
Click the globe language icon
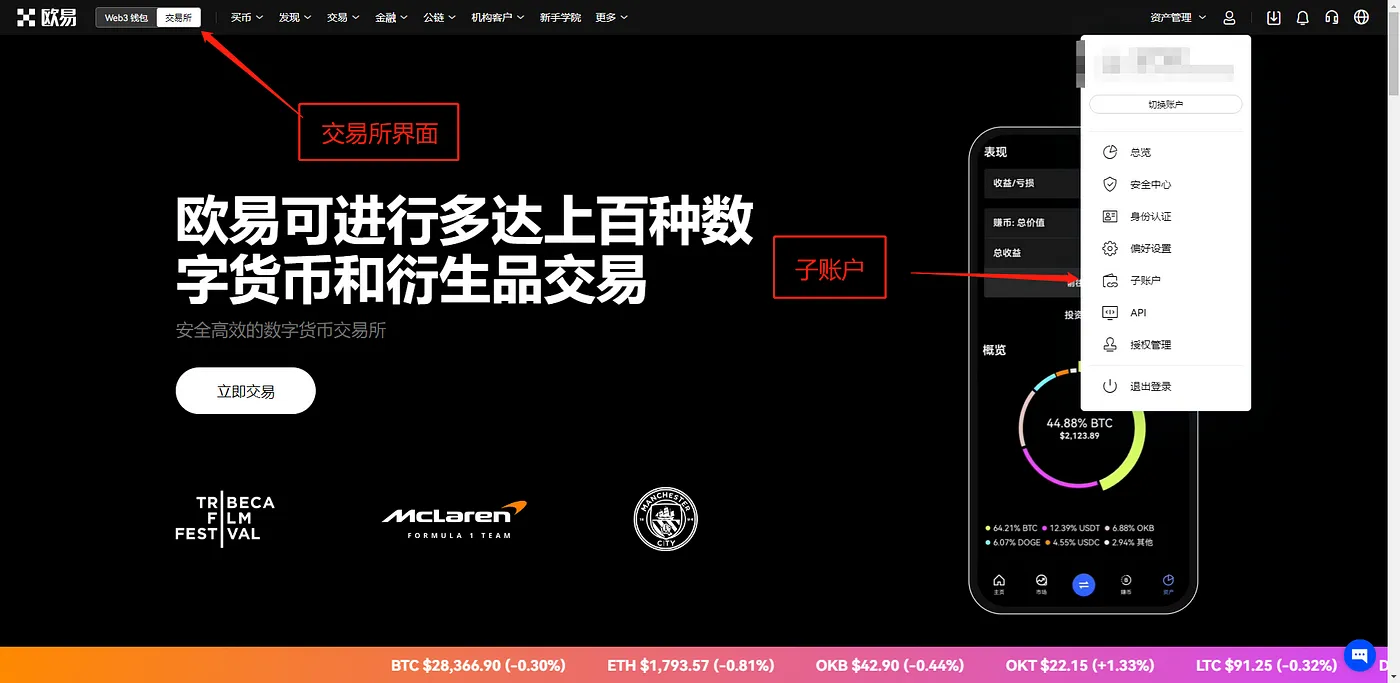tap(1361, 17)
